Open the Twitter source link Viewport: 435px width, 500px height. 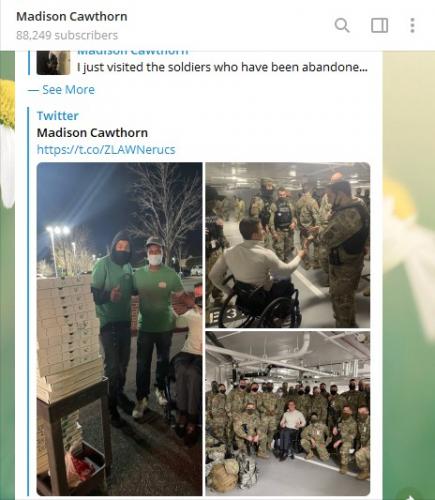[x=58, y=116]
